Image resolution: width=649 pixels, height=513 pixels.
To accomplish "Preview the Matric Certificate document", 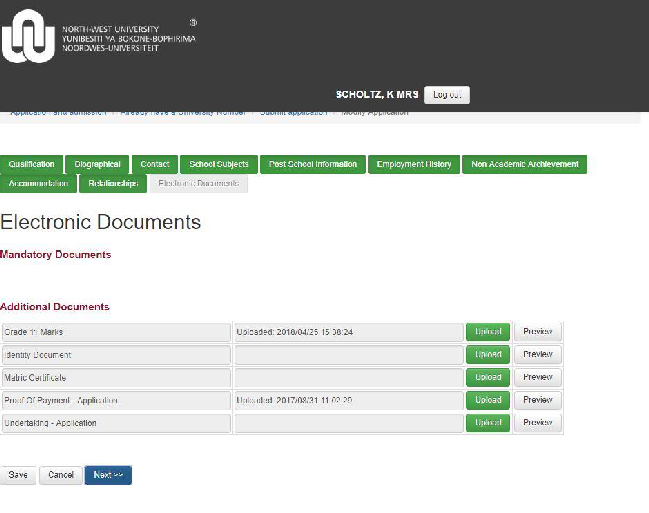I will click(x=538, y=377).
